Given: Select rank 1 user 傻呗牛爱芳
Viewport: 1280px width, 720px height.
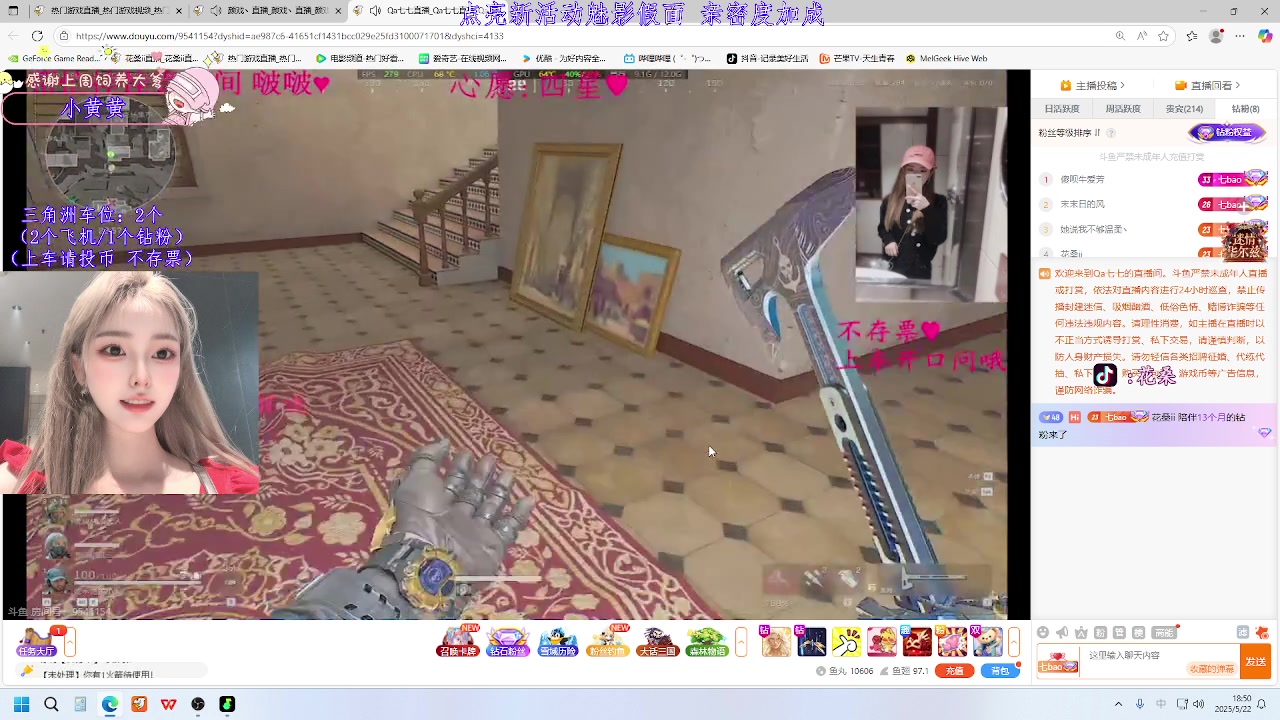Looking at the screenshot, I should click(1083, 180).
